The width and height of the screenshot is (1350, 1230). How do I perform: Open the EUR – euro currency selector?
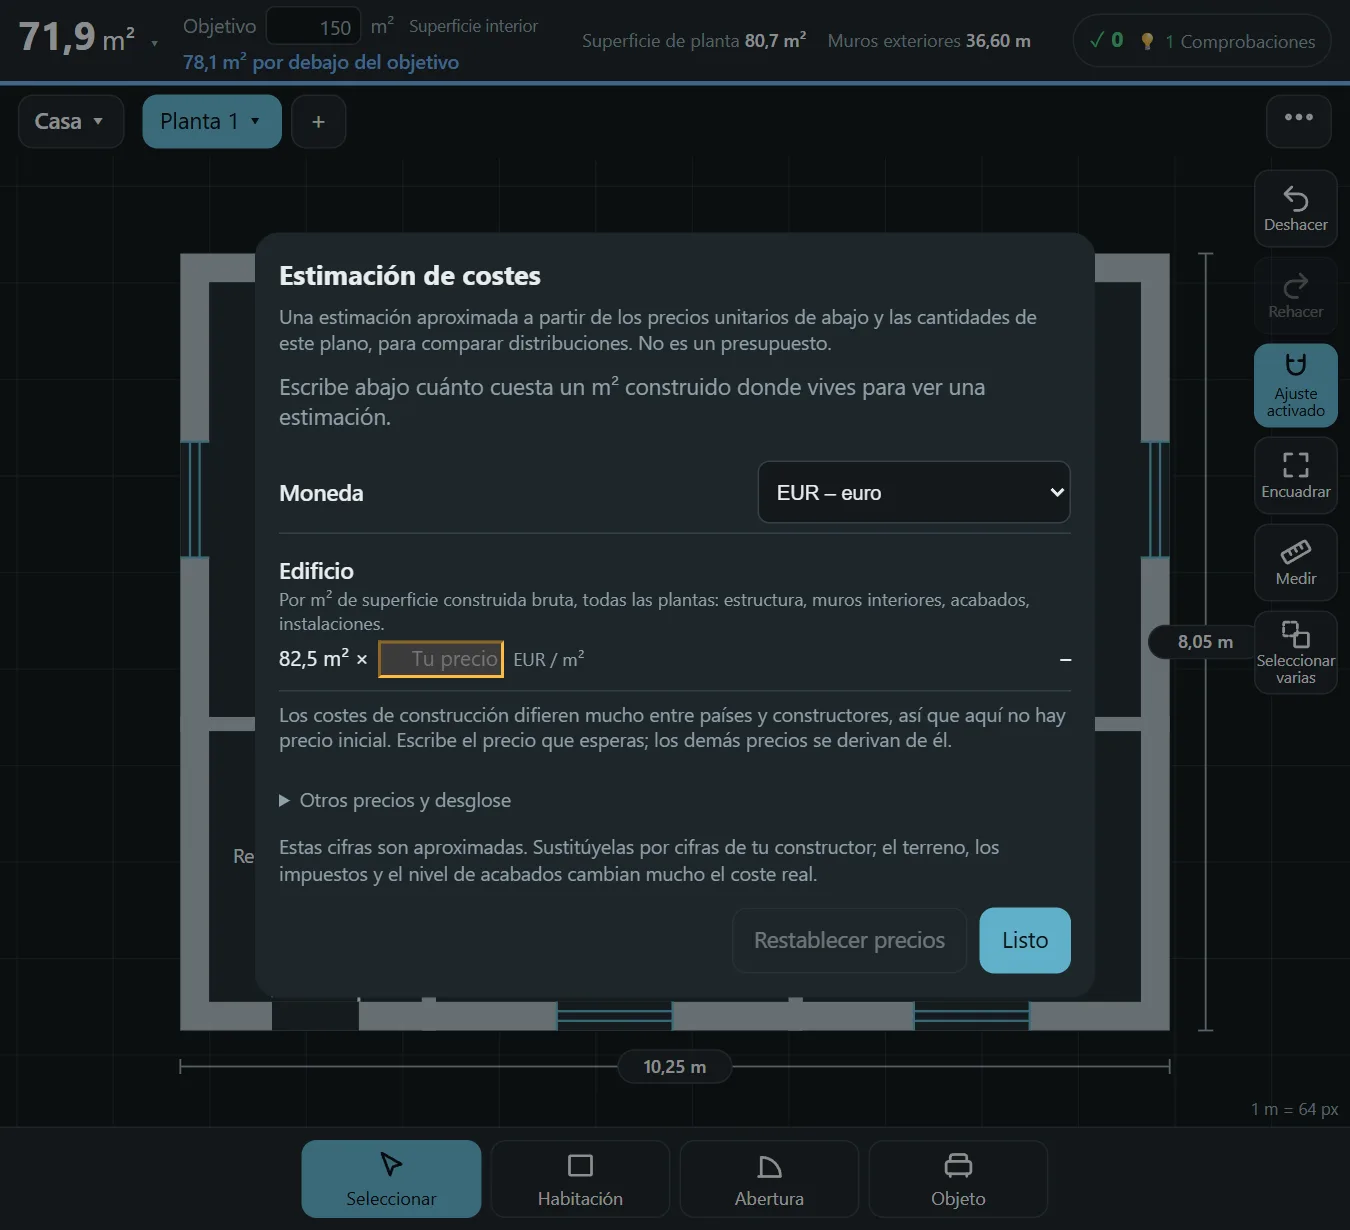click(x=914, y=492)
